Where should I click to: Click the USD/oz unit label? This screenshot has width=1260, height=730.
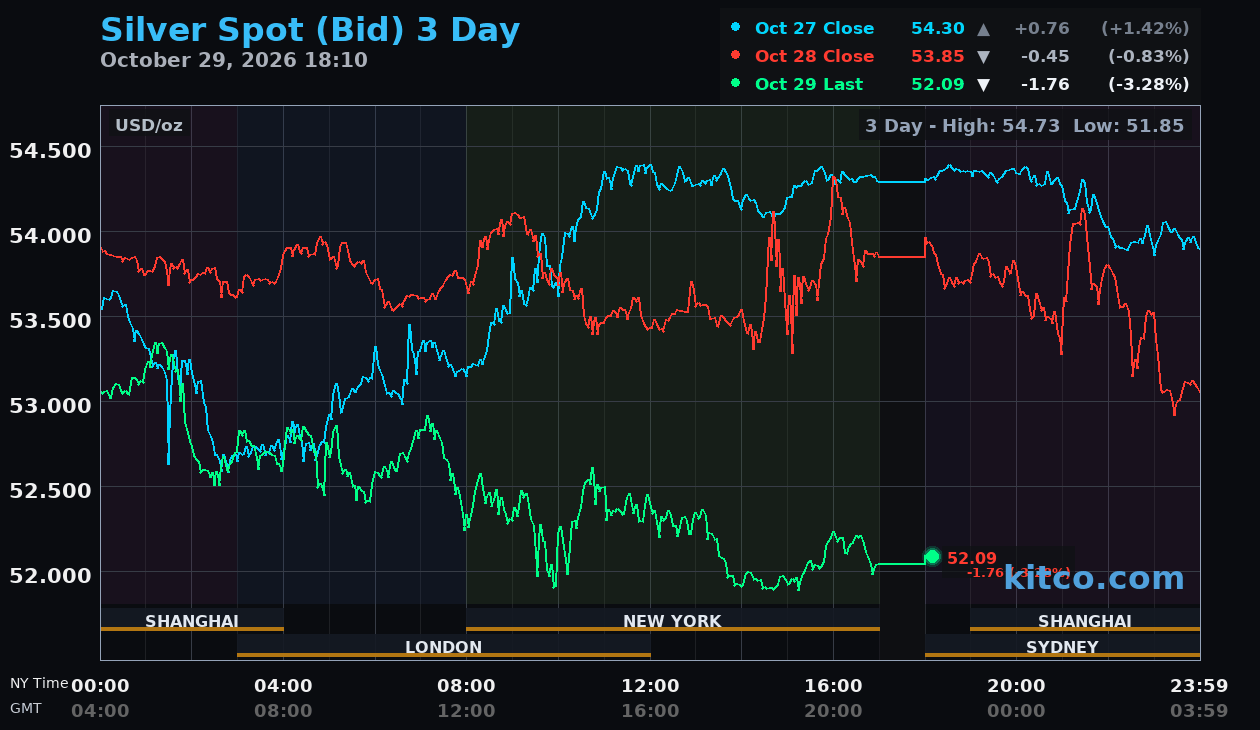[149, 126]
